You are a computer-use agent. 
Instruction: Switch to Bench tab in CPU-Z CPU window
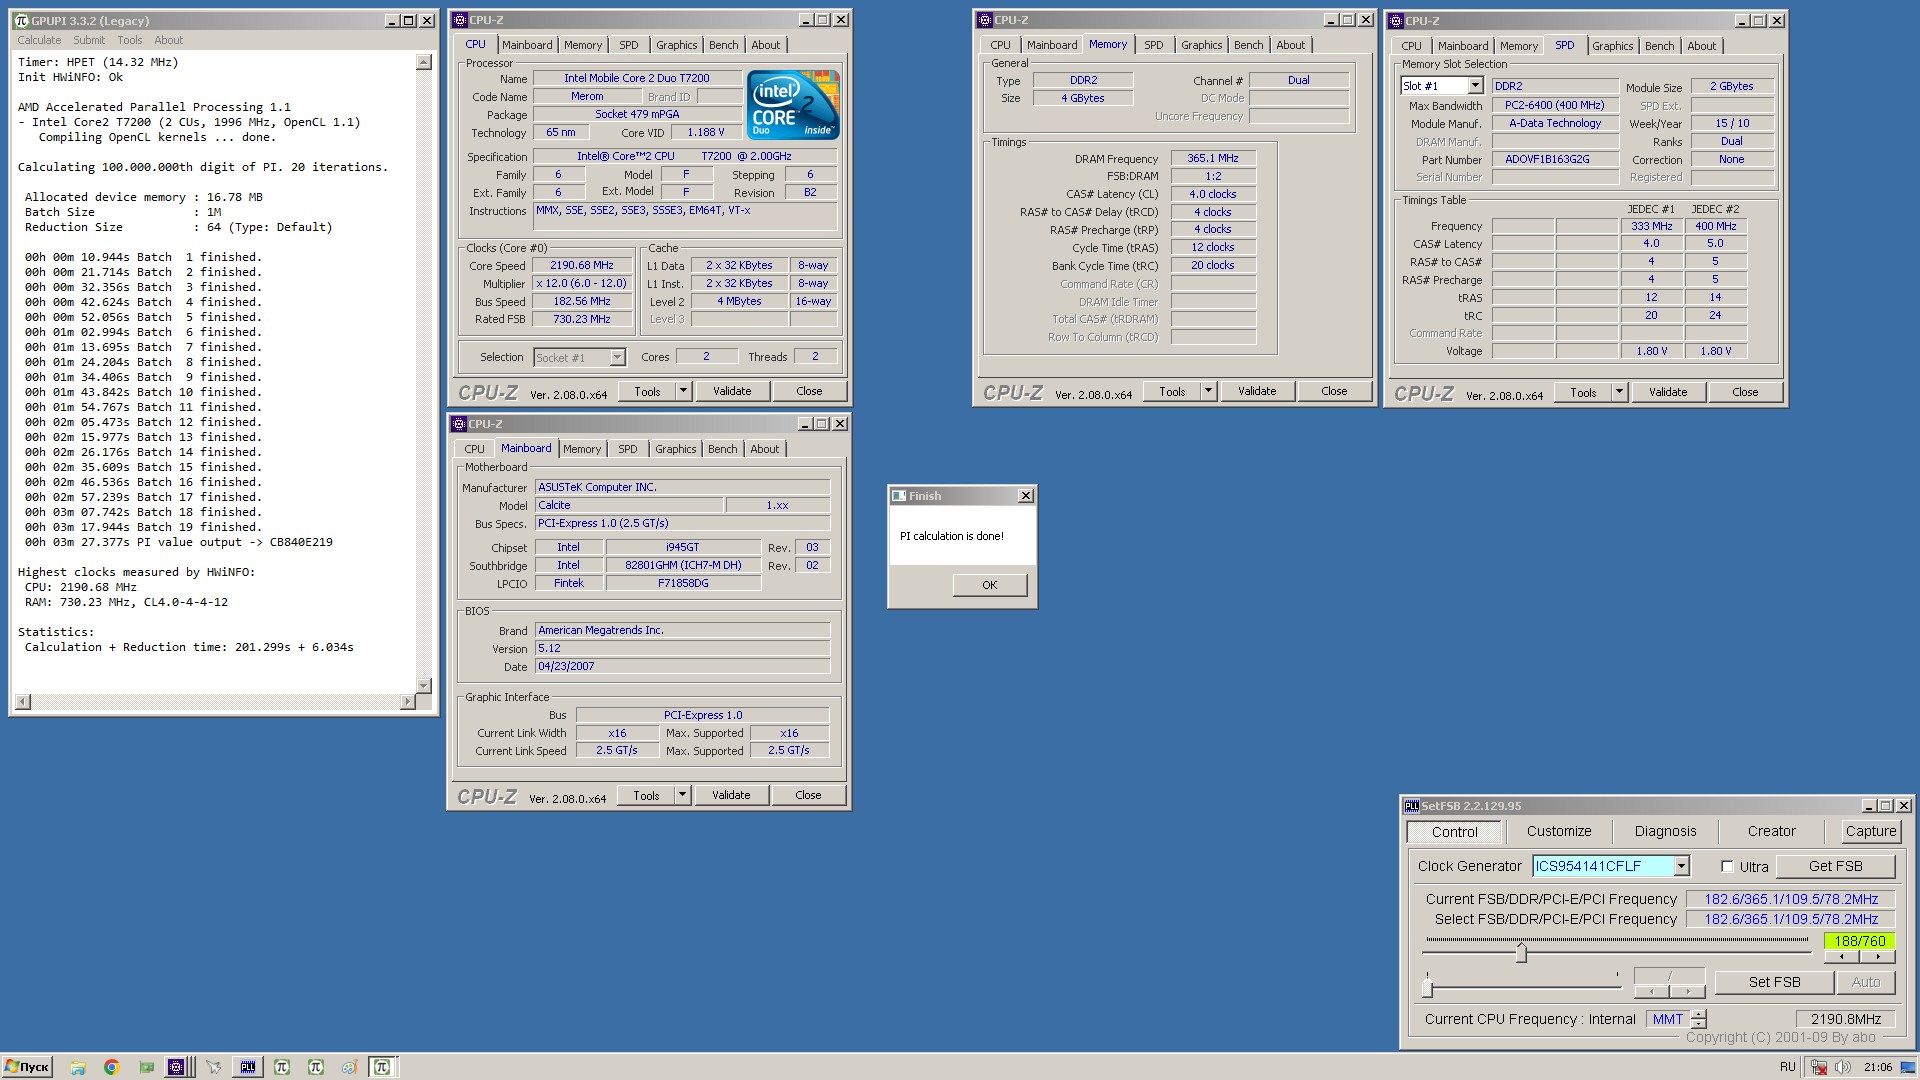724,45
